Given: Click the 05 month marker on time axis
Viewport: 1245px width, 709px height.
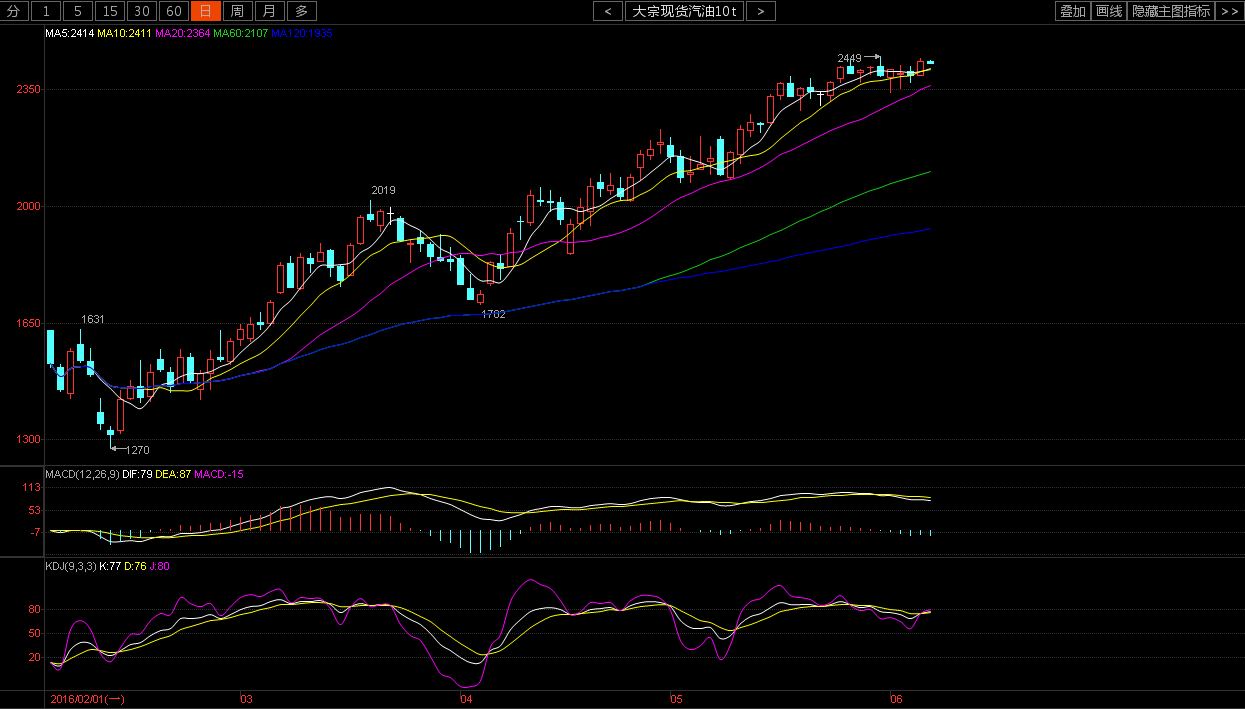Looking at the screenshot, I should click(x=677, y=699).
